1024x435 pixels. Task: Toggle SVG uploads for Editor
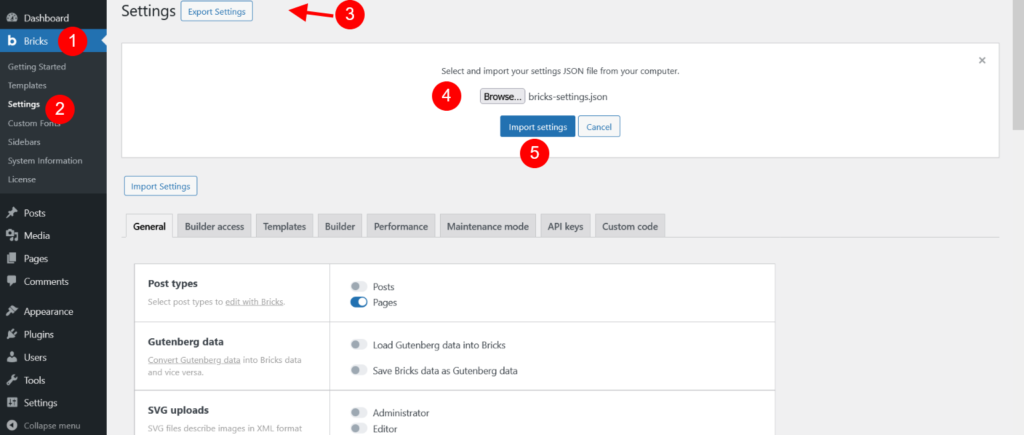(359, 428)
